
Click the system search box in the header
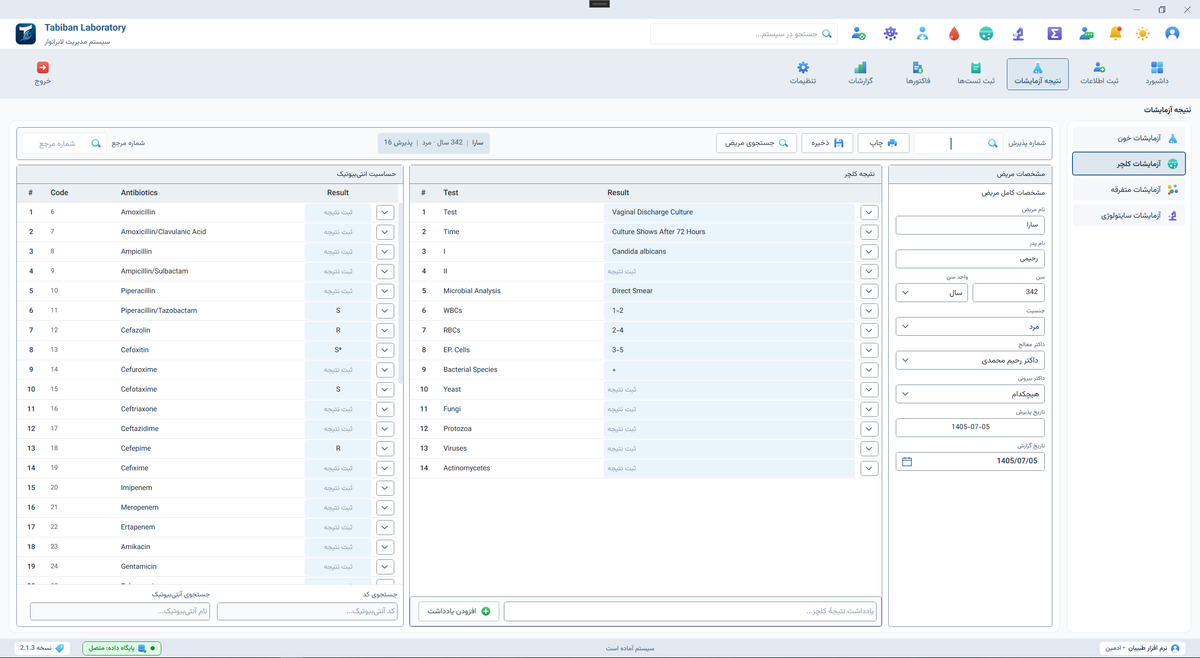[745, 34]
